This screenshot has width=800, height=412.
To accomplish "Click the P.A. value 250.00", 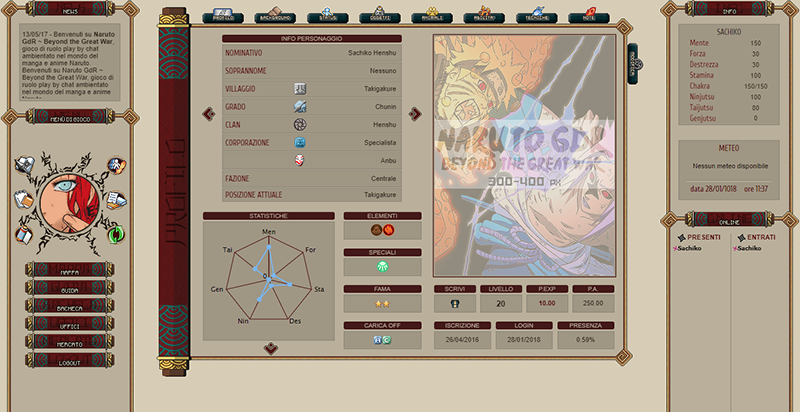I will pos(593,303).
